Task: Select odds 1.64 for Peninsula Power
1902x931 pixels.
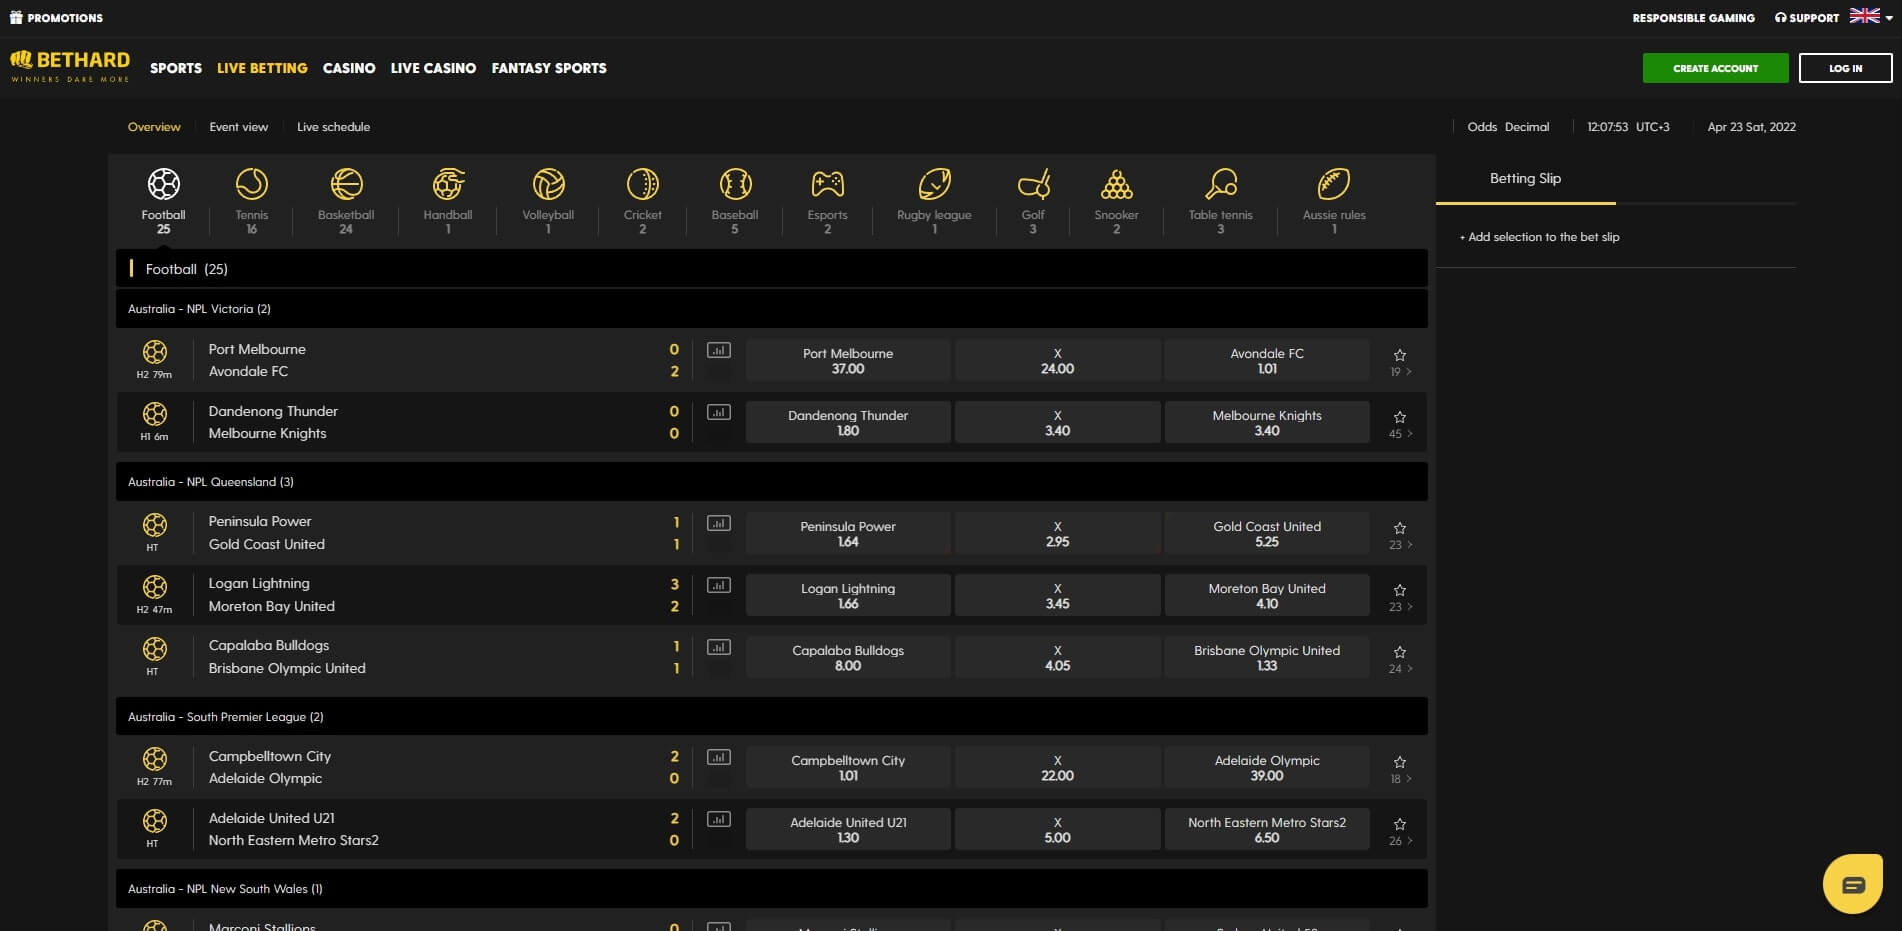Action: click(847, 532)
